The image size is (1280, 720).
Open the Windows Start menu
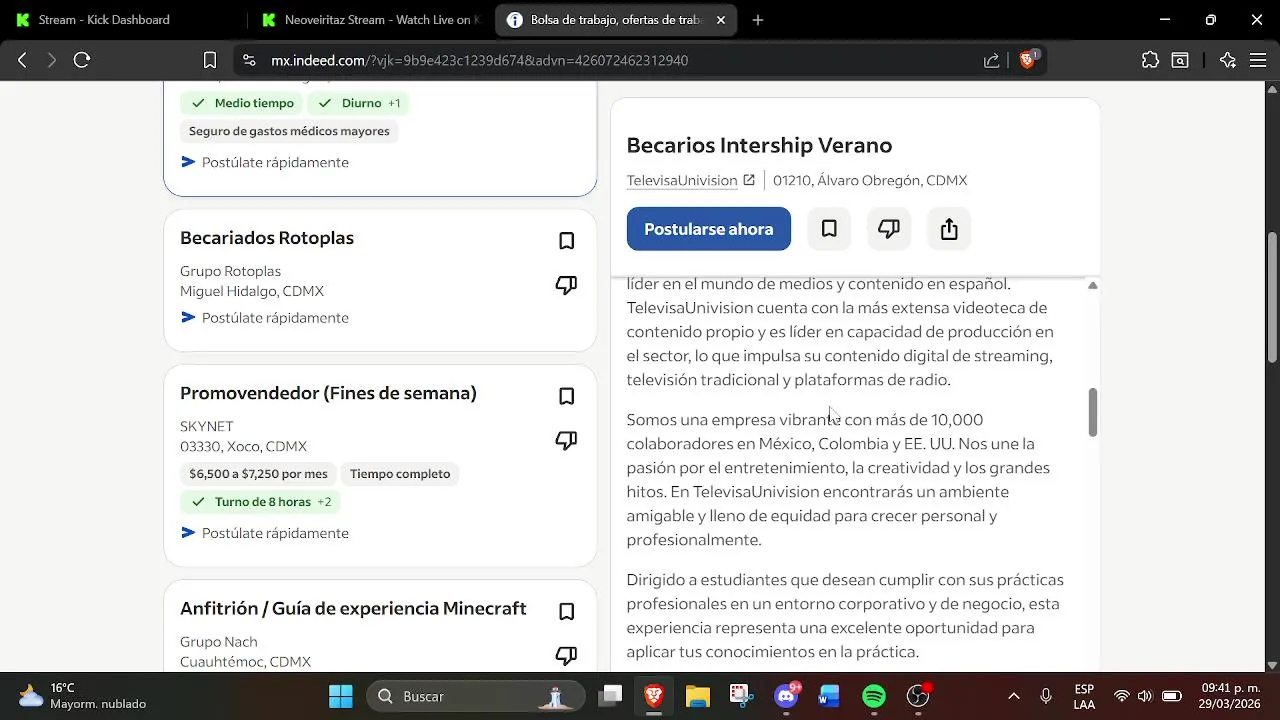click(341, 696)
